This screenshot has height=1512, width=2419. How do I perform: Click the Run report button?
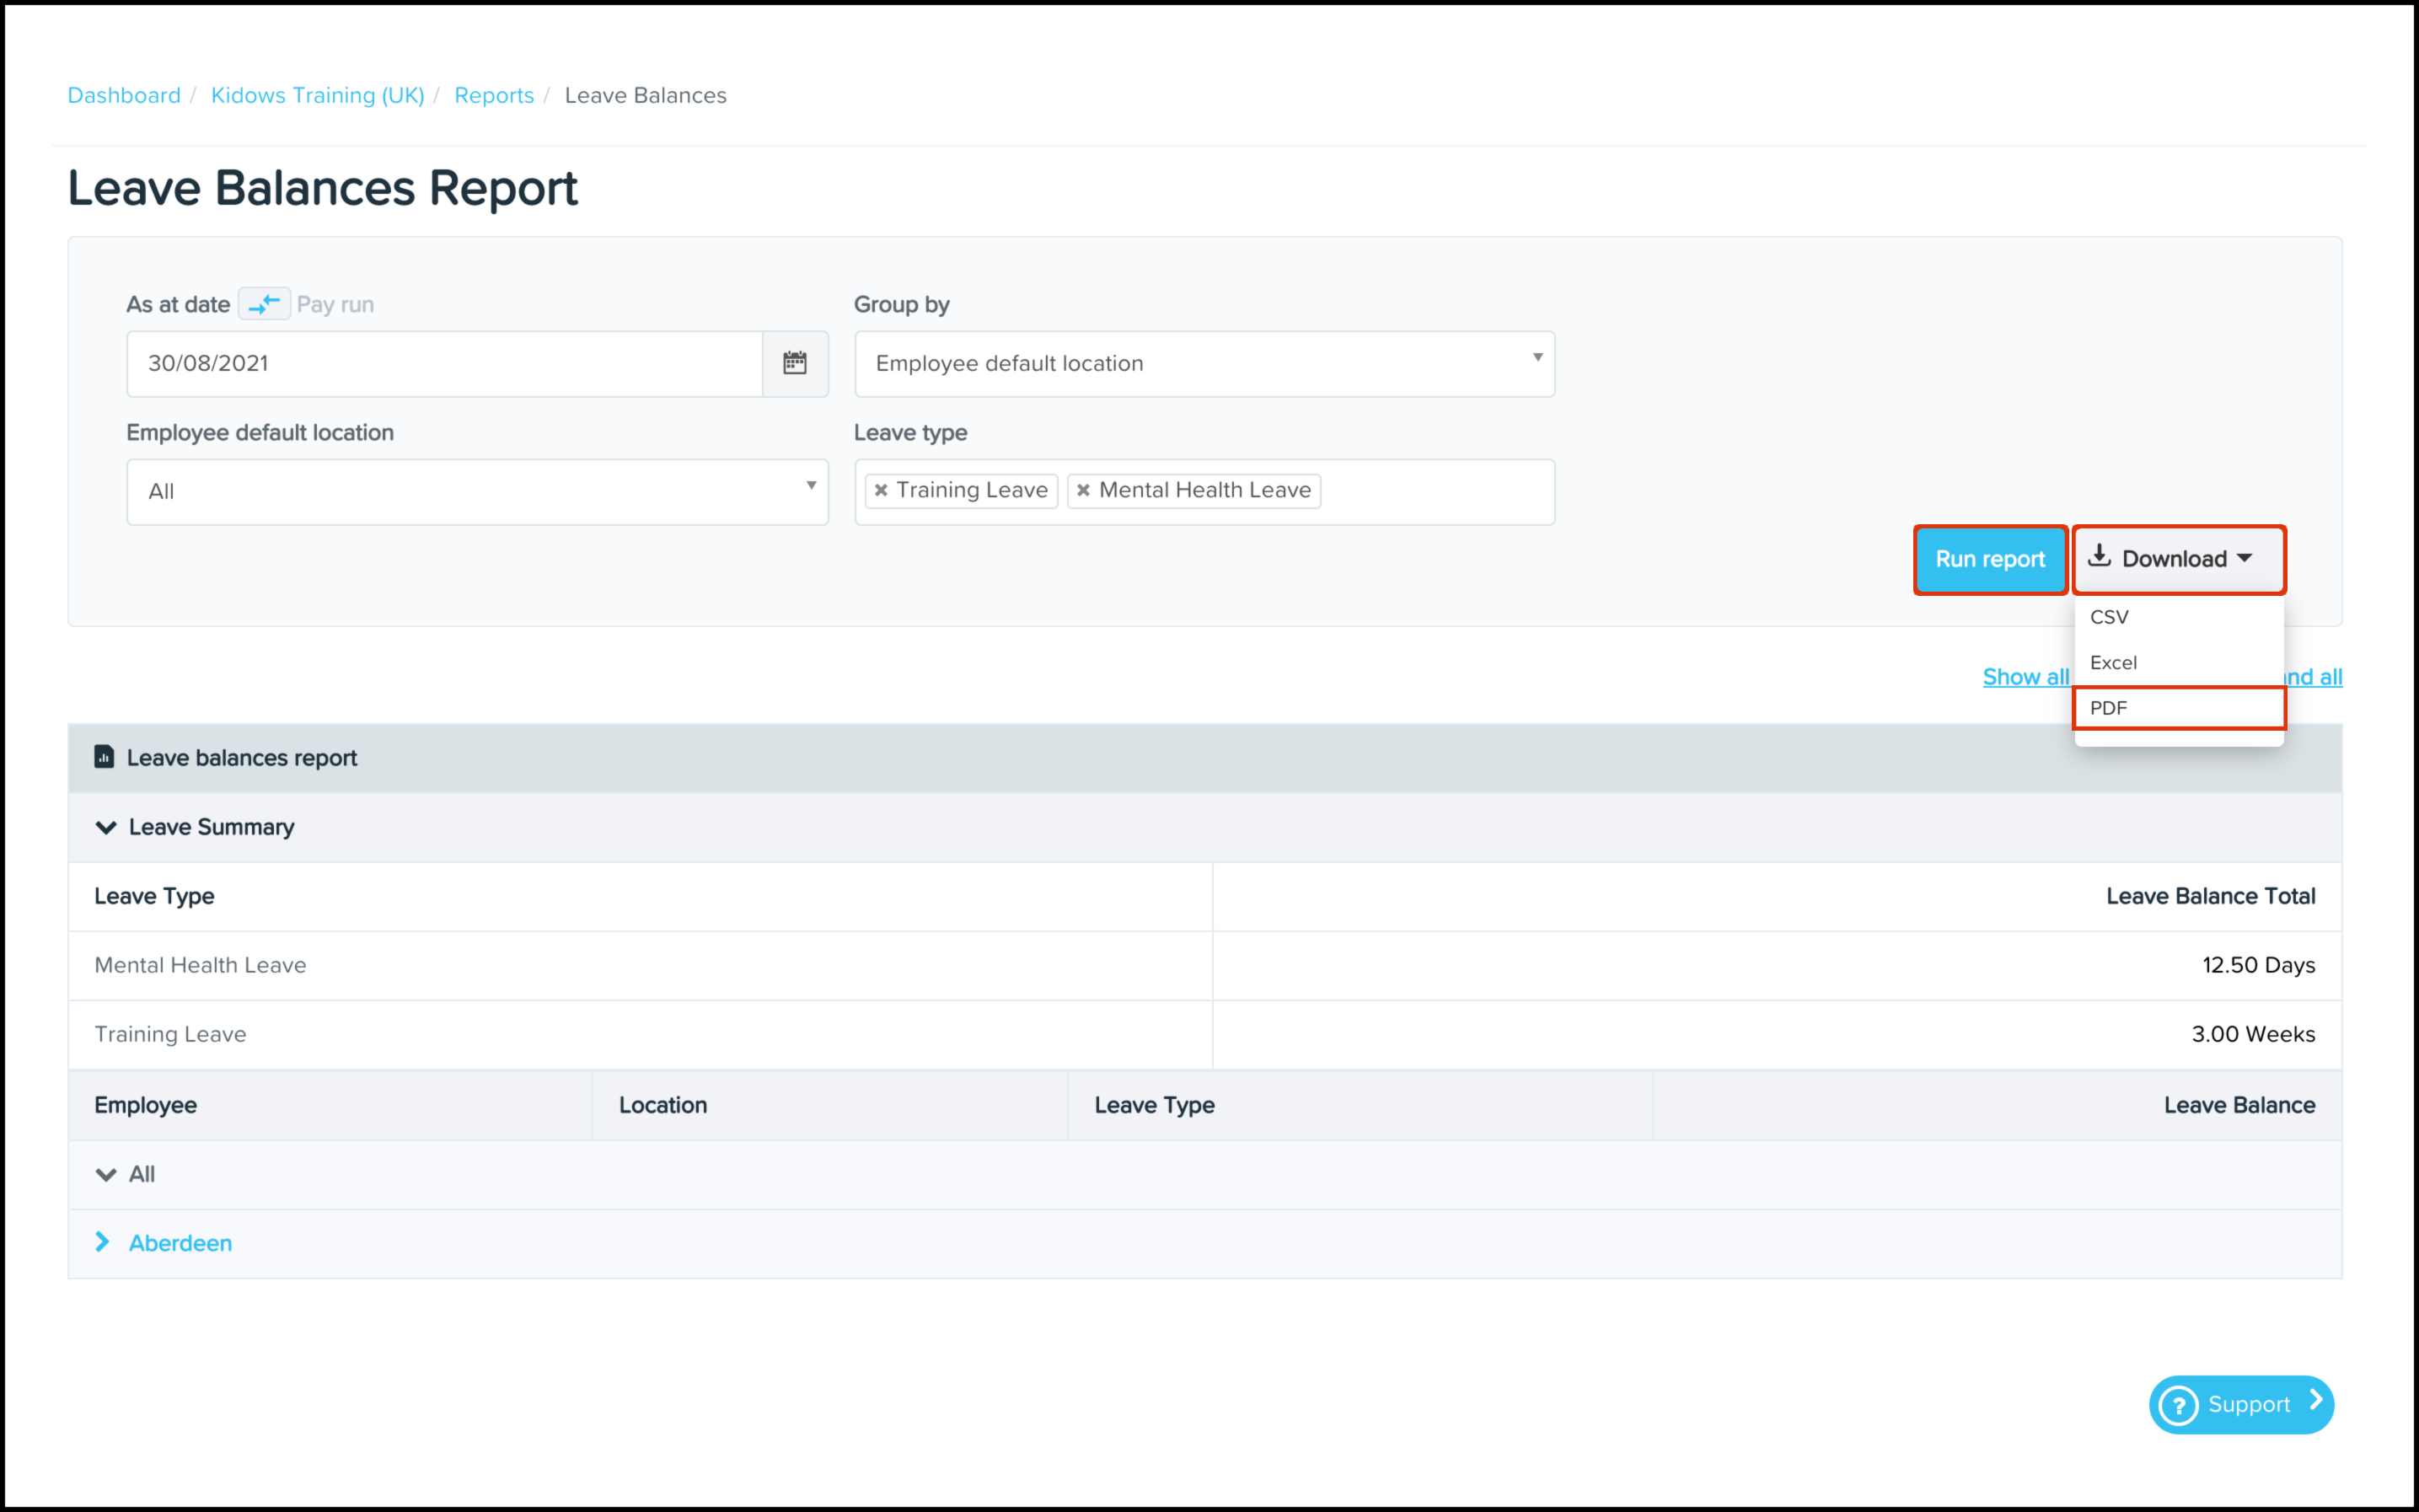tap(1989, 559)
